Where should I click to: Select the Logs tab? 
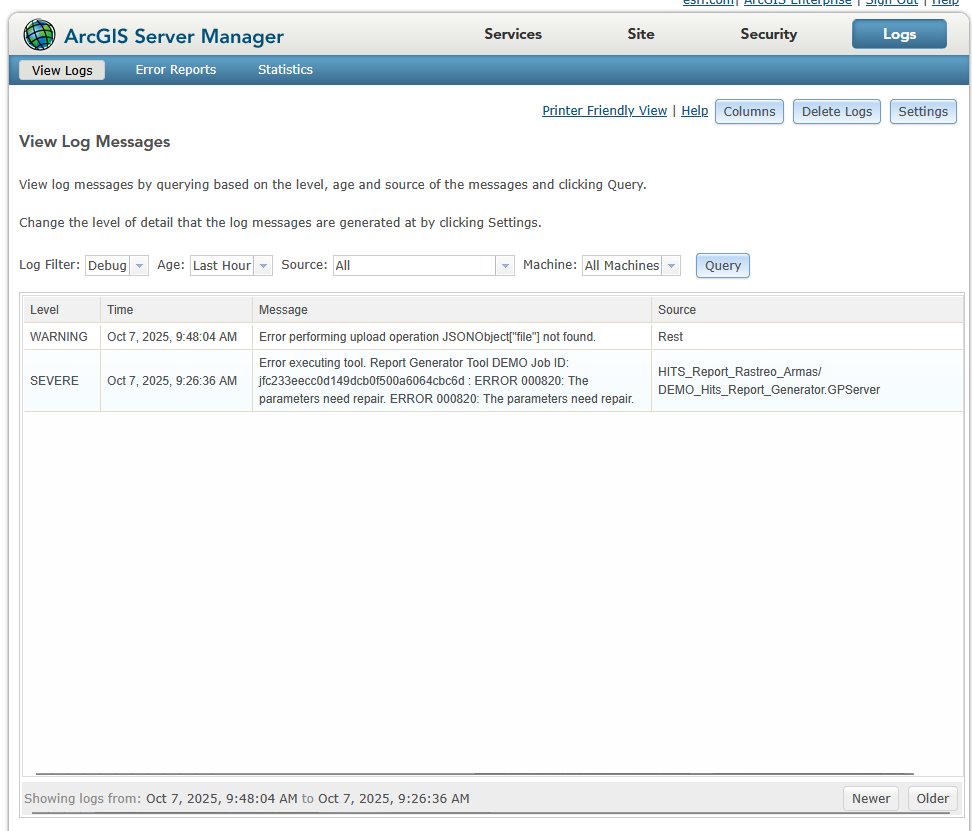pyautogui.click(x=899, y=34)
